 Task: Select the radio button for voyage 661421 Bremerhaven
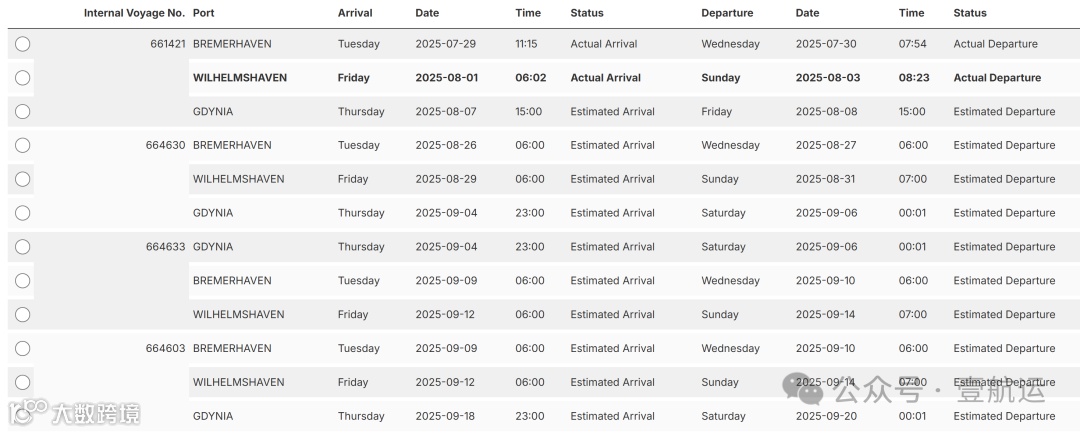tap(22, 44)
